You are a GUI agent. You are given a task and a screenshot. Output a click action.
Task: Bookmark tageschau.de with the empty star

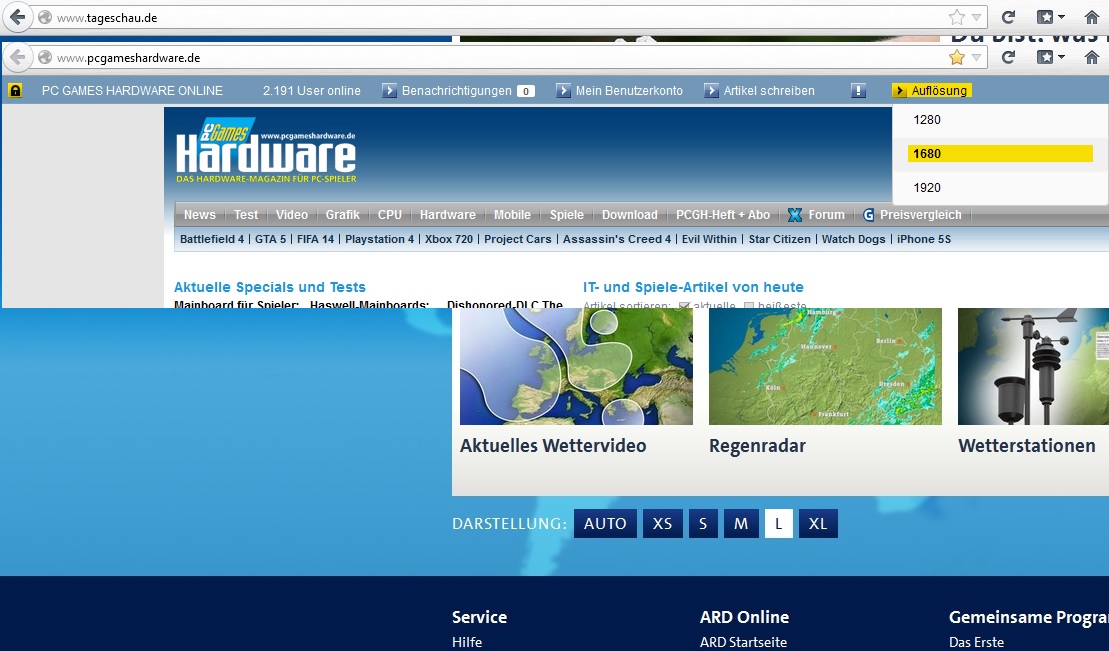pyautogui.click(x=956, y=17)
